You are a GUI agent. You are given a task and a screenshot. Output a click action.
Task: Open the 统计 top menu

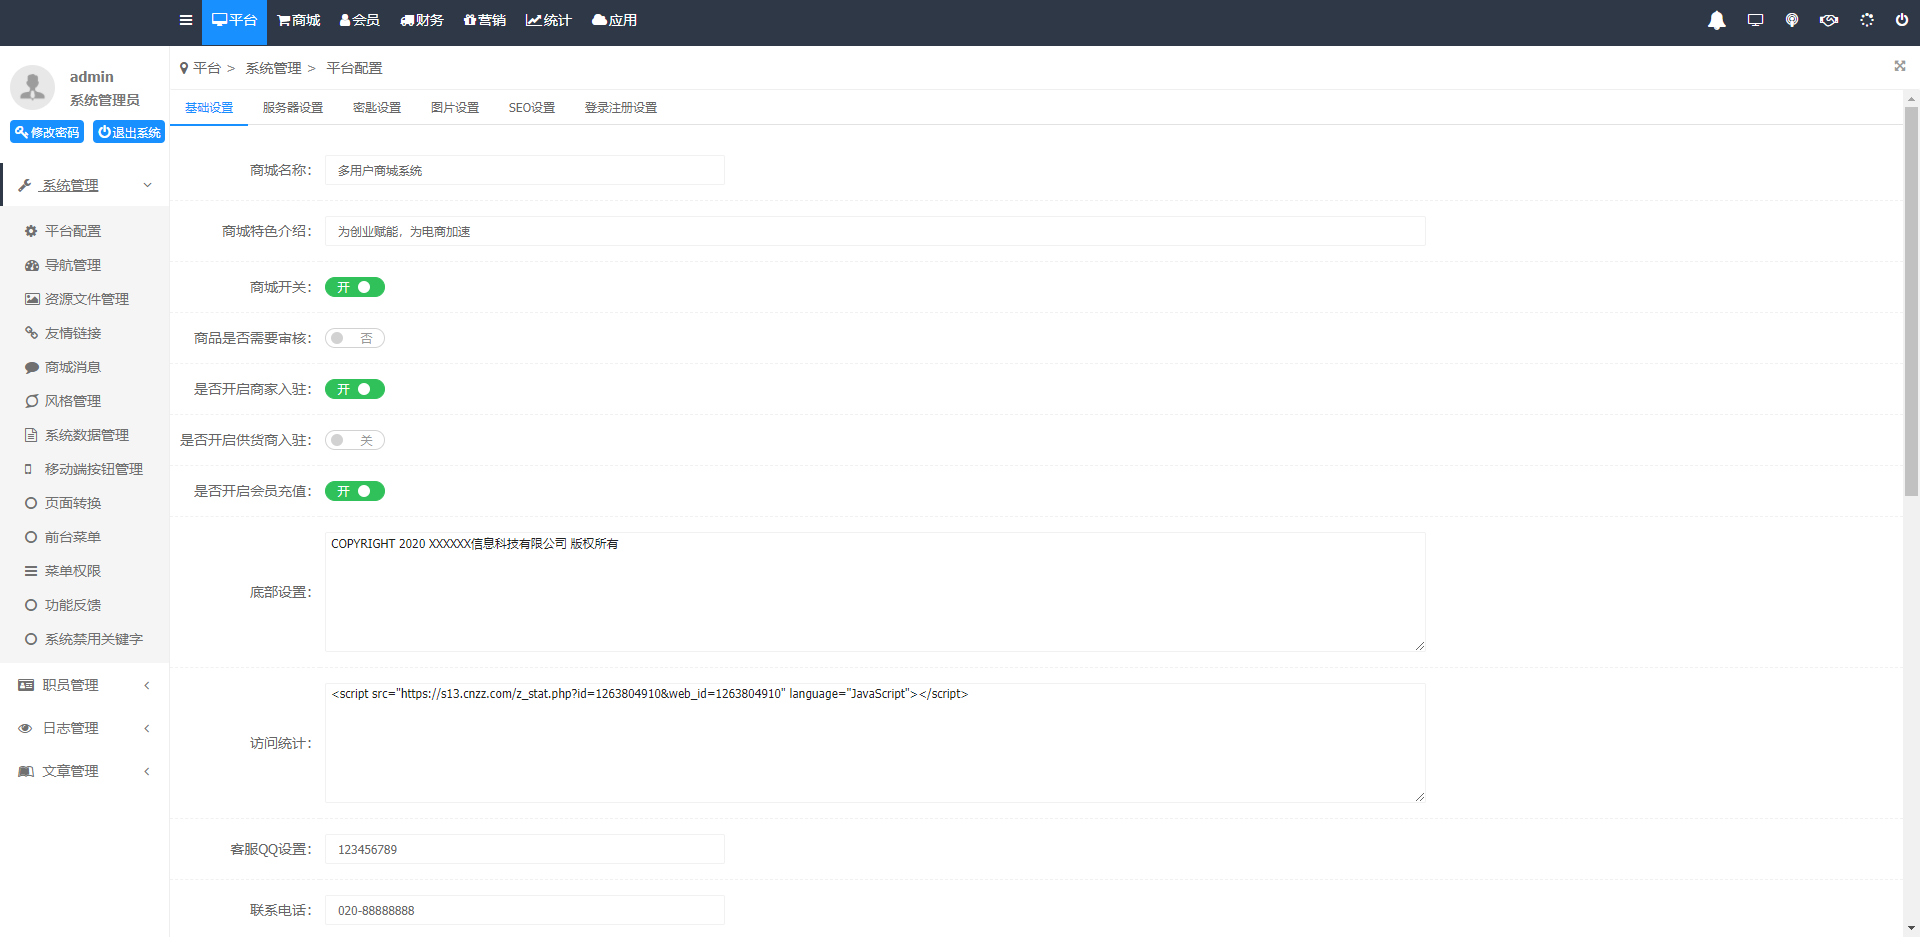point(549,21)
